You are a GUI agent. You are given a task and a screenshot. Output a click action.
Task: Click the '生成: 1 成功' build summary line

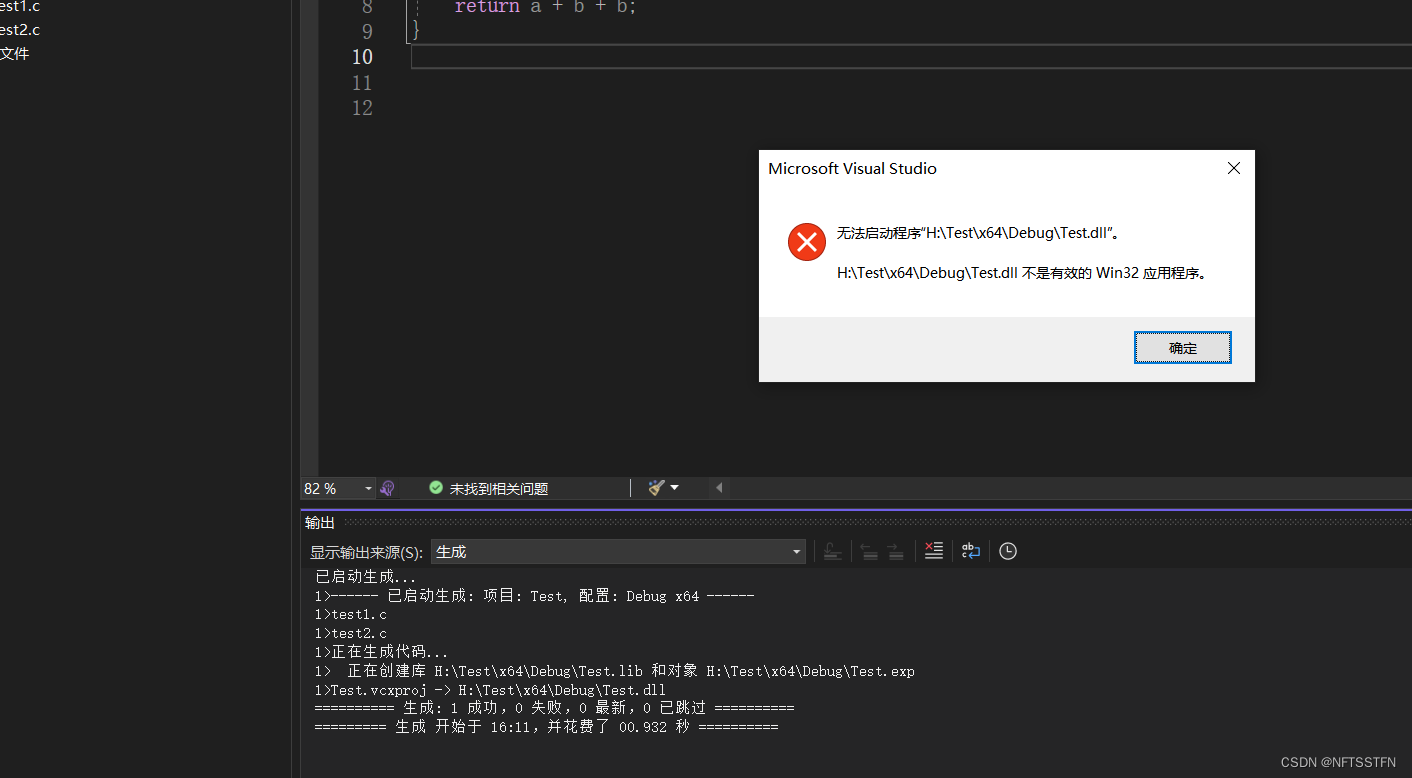[554, 709]
